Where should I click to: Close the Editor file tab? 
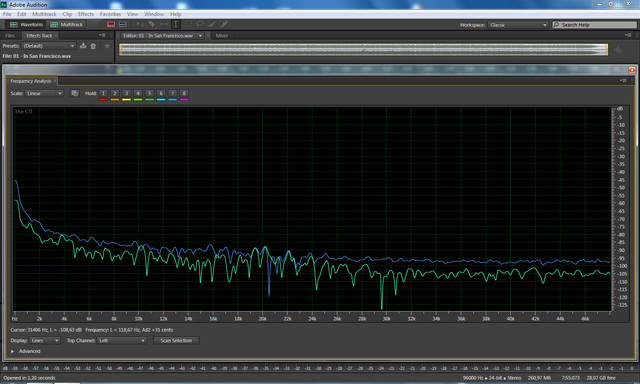click(208, 36)
